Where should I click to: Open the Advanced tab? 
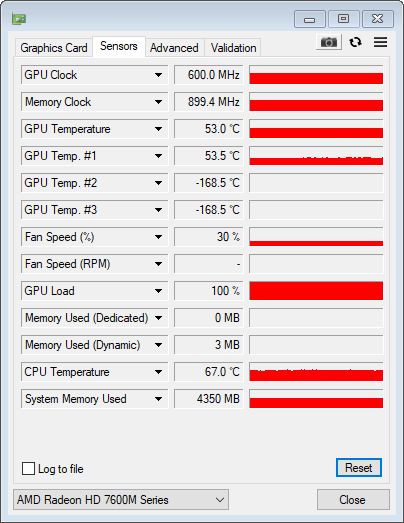tap(174, 48)
